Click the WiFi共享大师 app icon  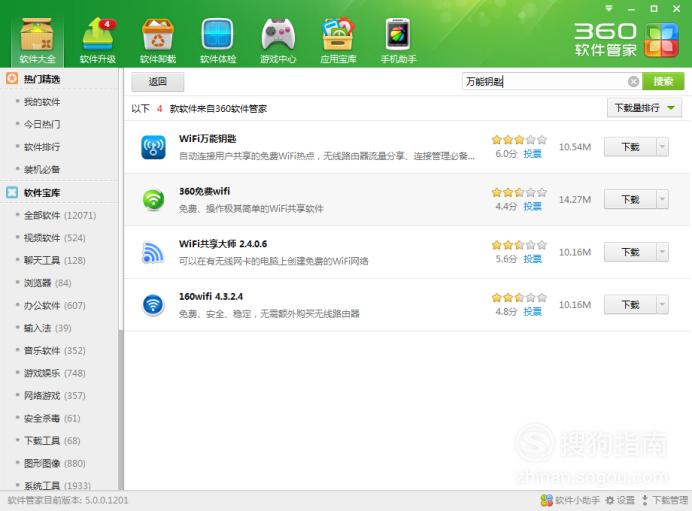click(x=153, y=252)
